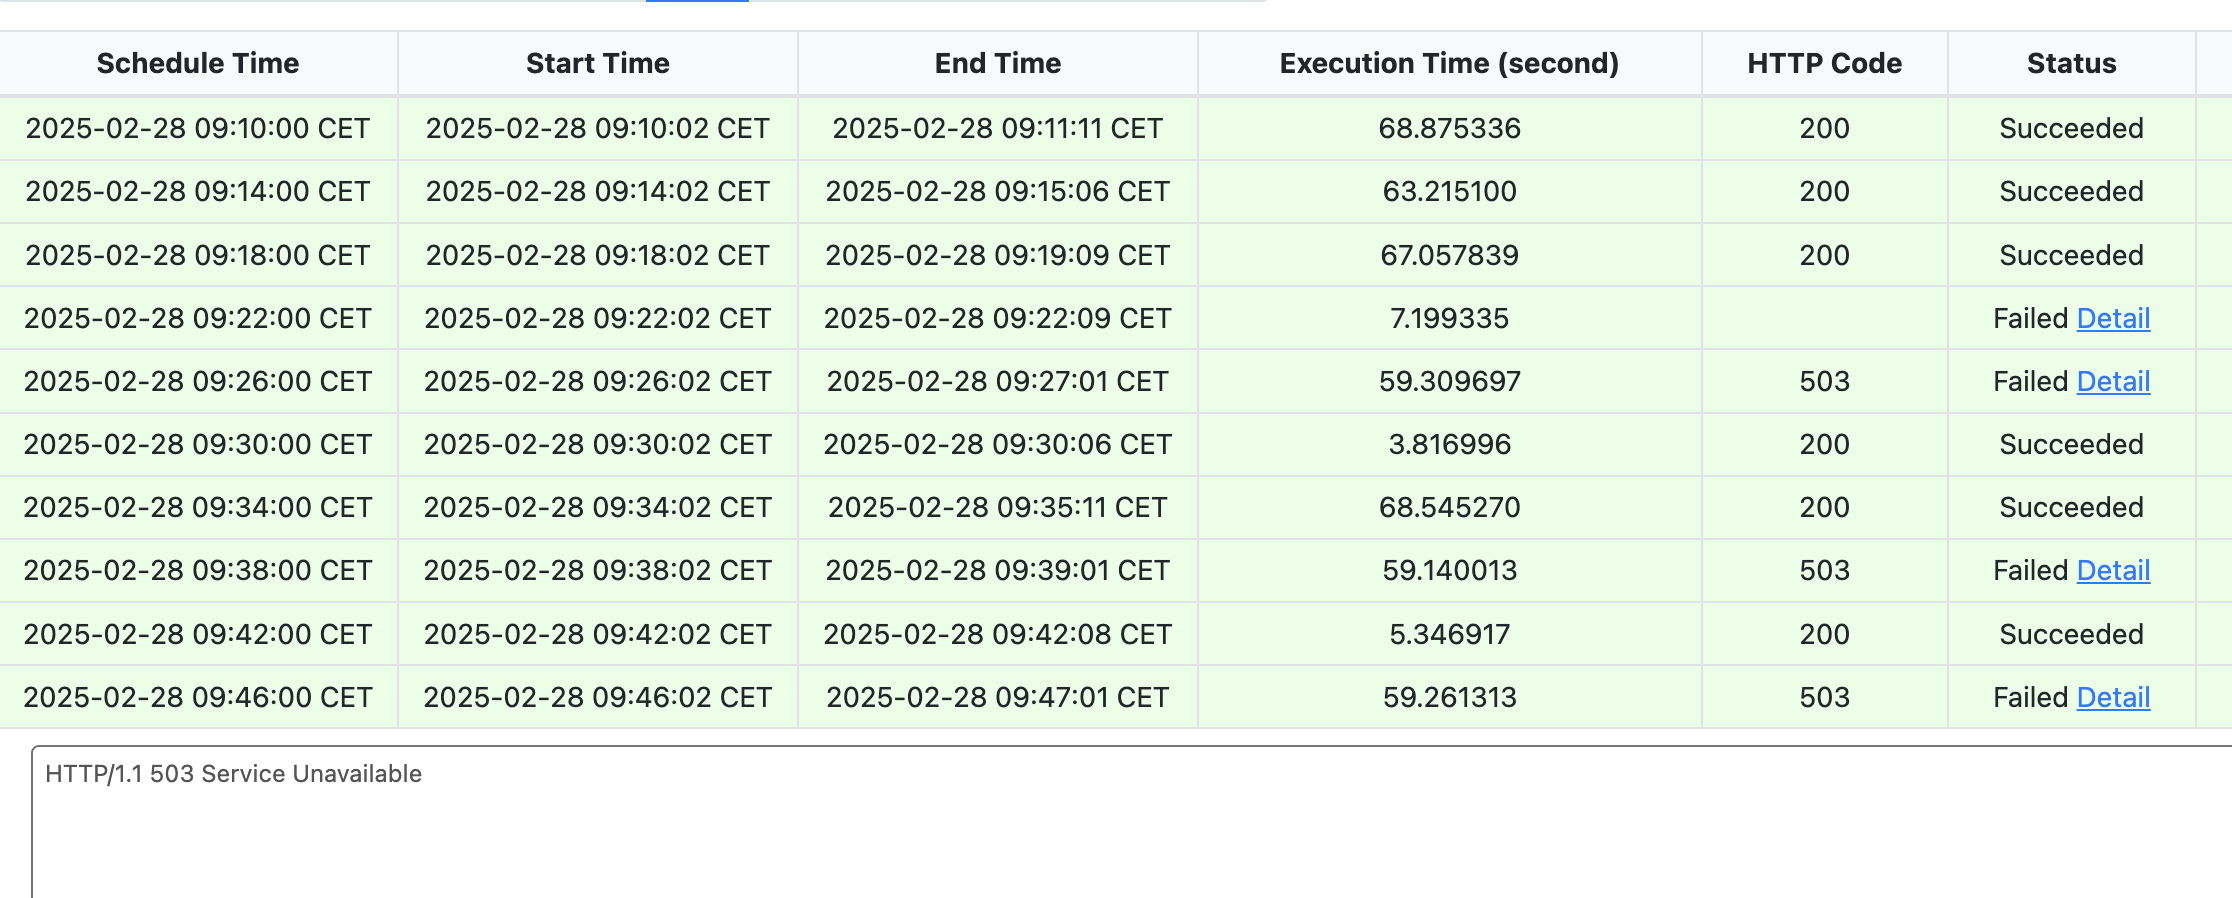The height and width of the screenshot is (898, 2232).
Task: Open Detail link for 09:26:00 failed run
Action: coord(2113,381)
